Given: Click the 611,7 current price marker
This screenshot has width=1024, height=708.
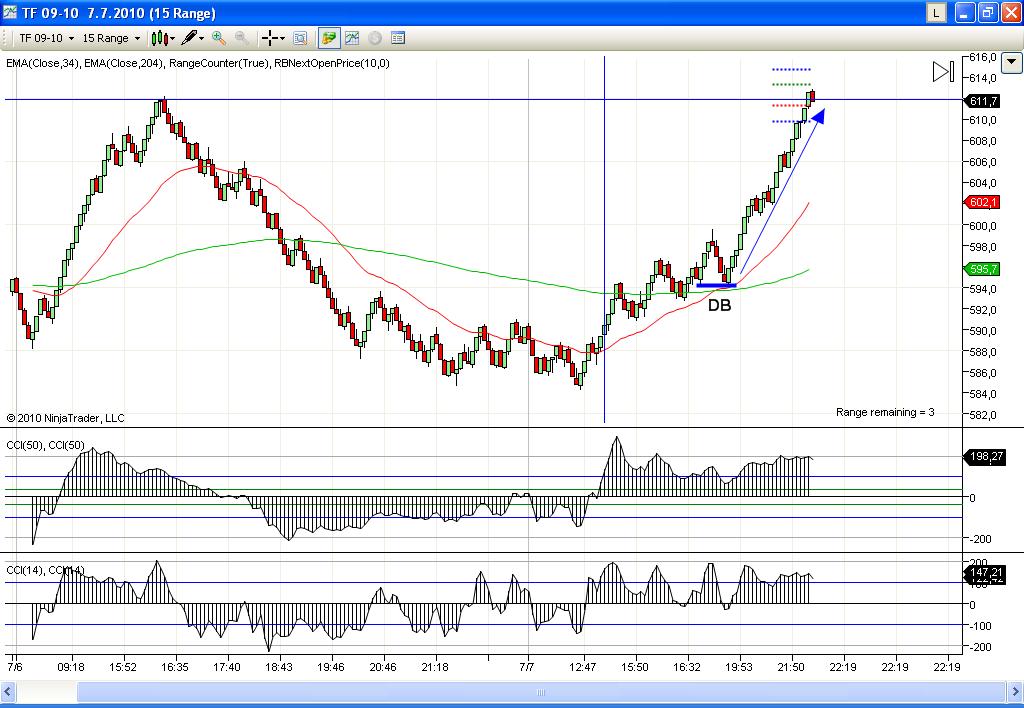Looking at the screenshot, I should click(984, 101).
